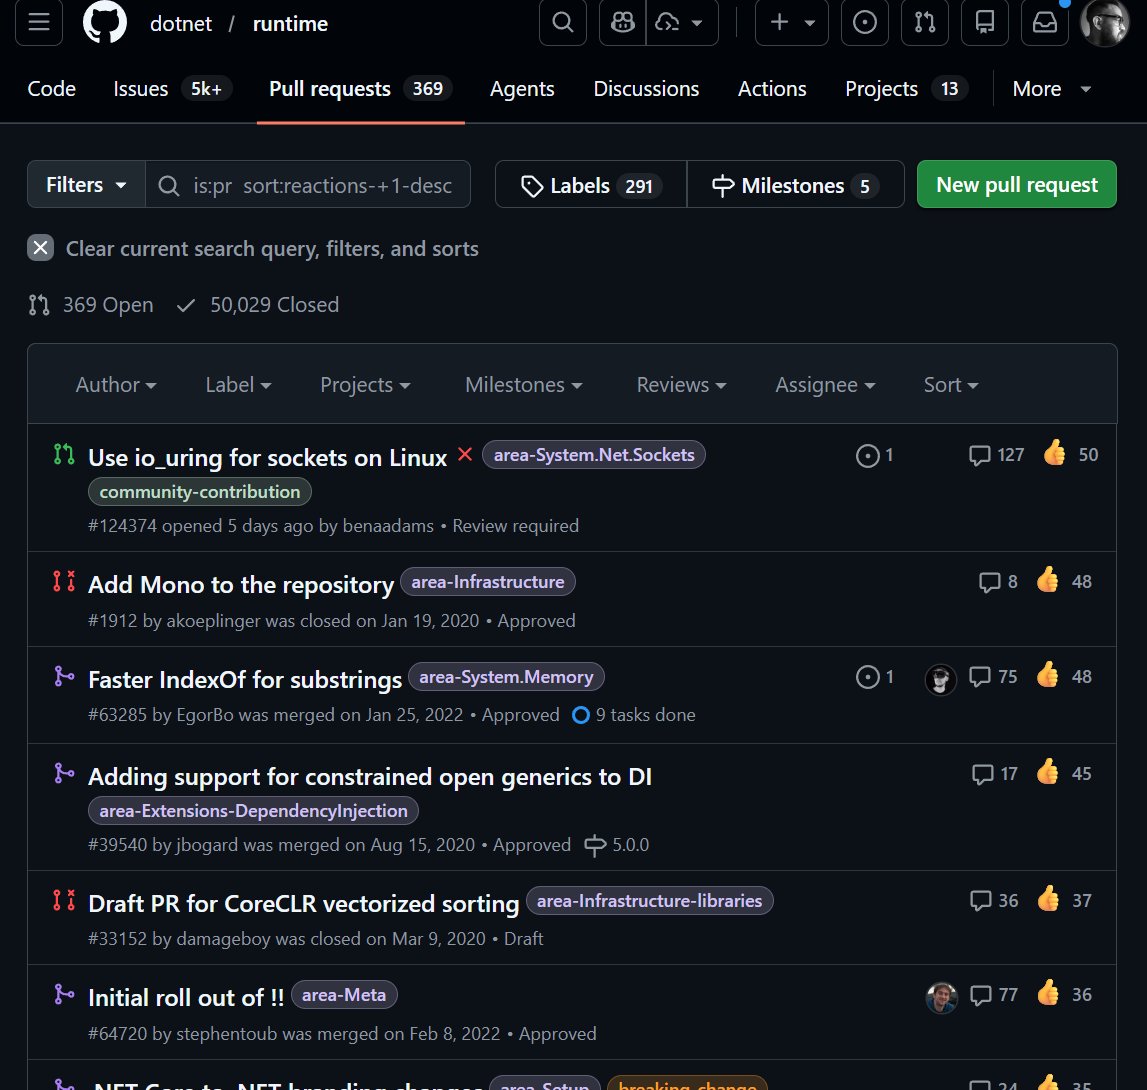This screenshot has height=1090, width=1147.
Task: Open the Milestones list button
Action: coord(795,184)
